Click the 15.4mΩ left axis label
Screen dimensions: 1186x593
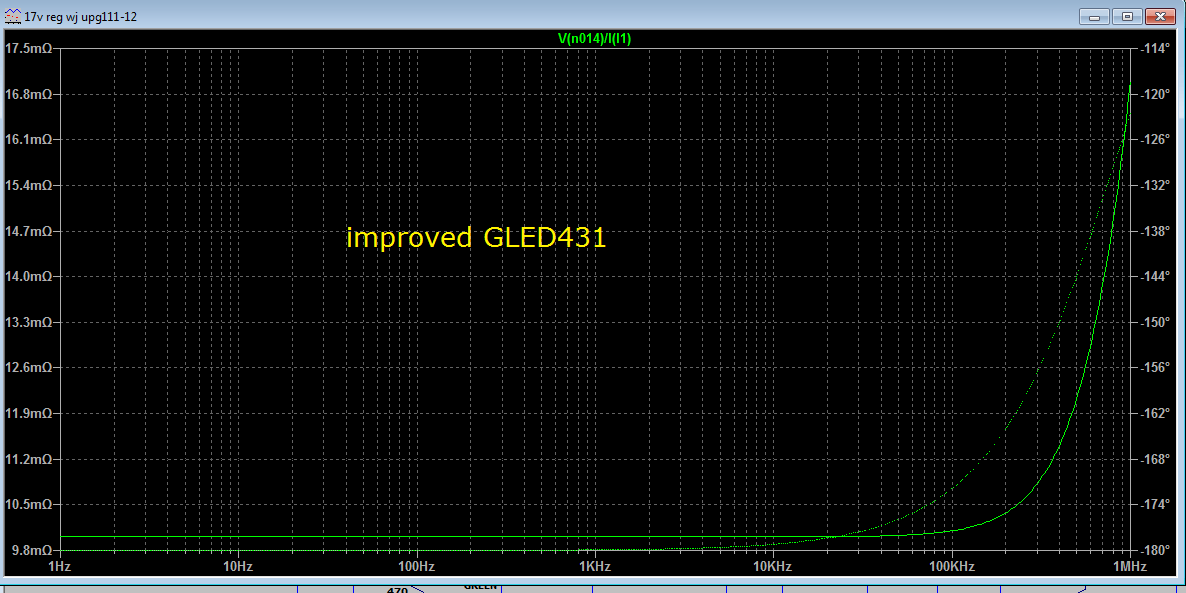pos(28,185)
